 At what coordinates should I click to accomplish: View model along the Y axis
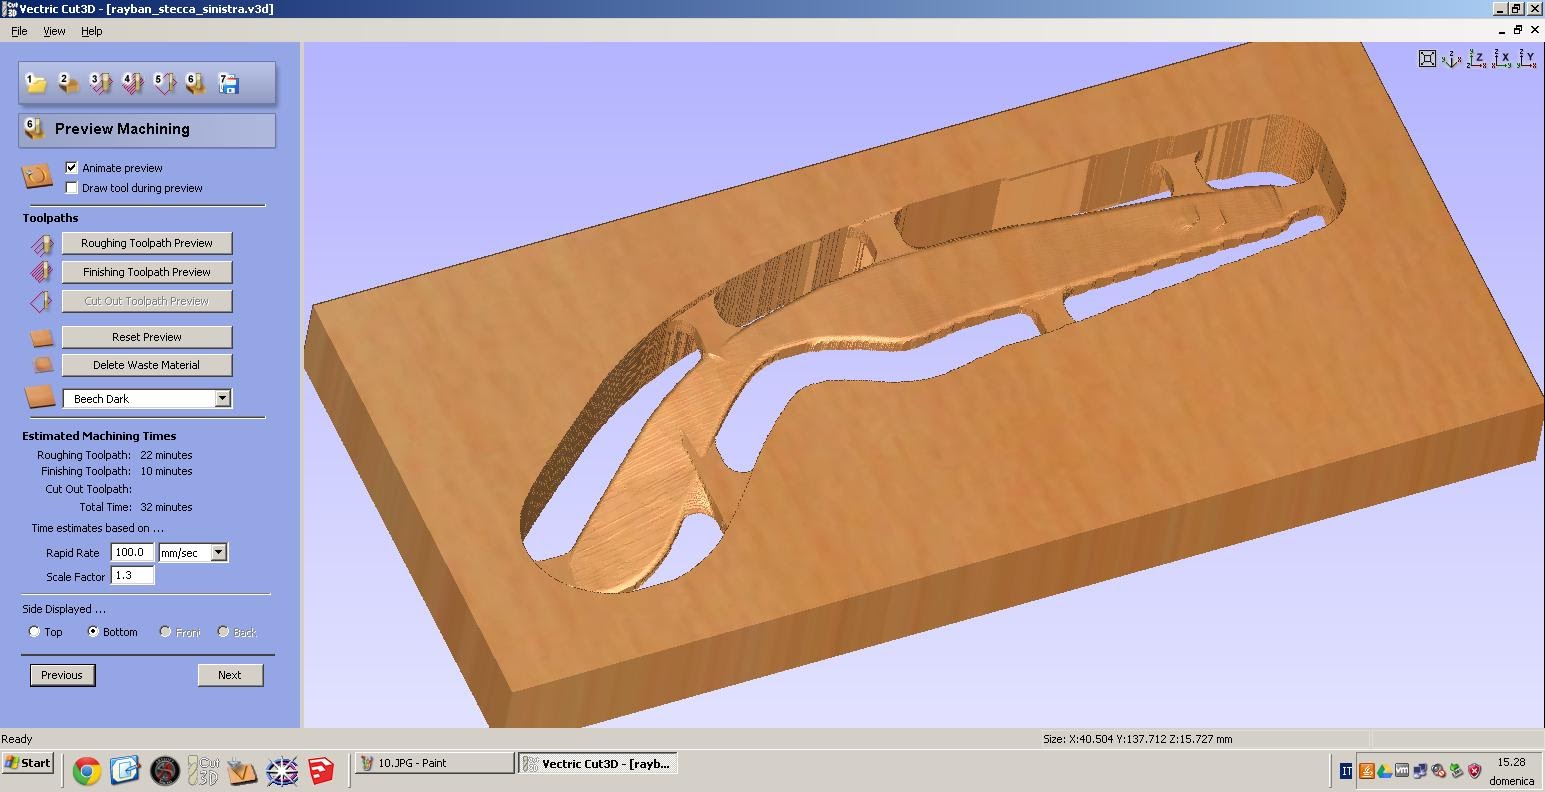pos(1526,59)
